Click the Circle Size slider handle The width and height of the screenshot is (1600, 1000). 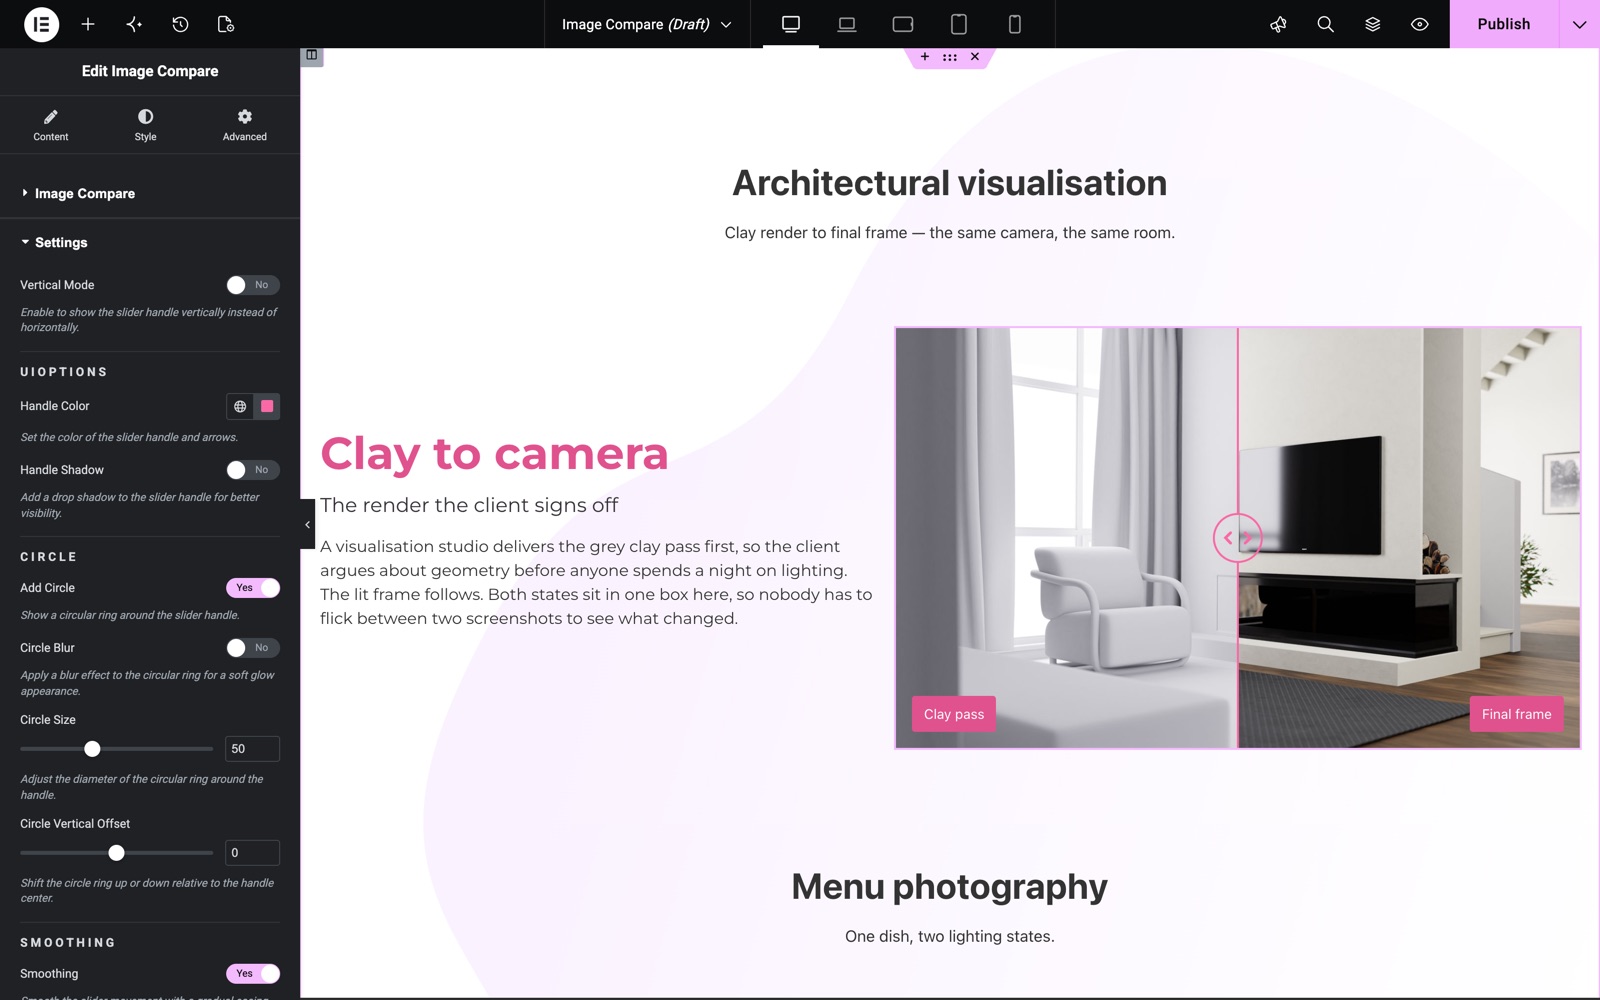92,749
